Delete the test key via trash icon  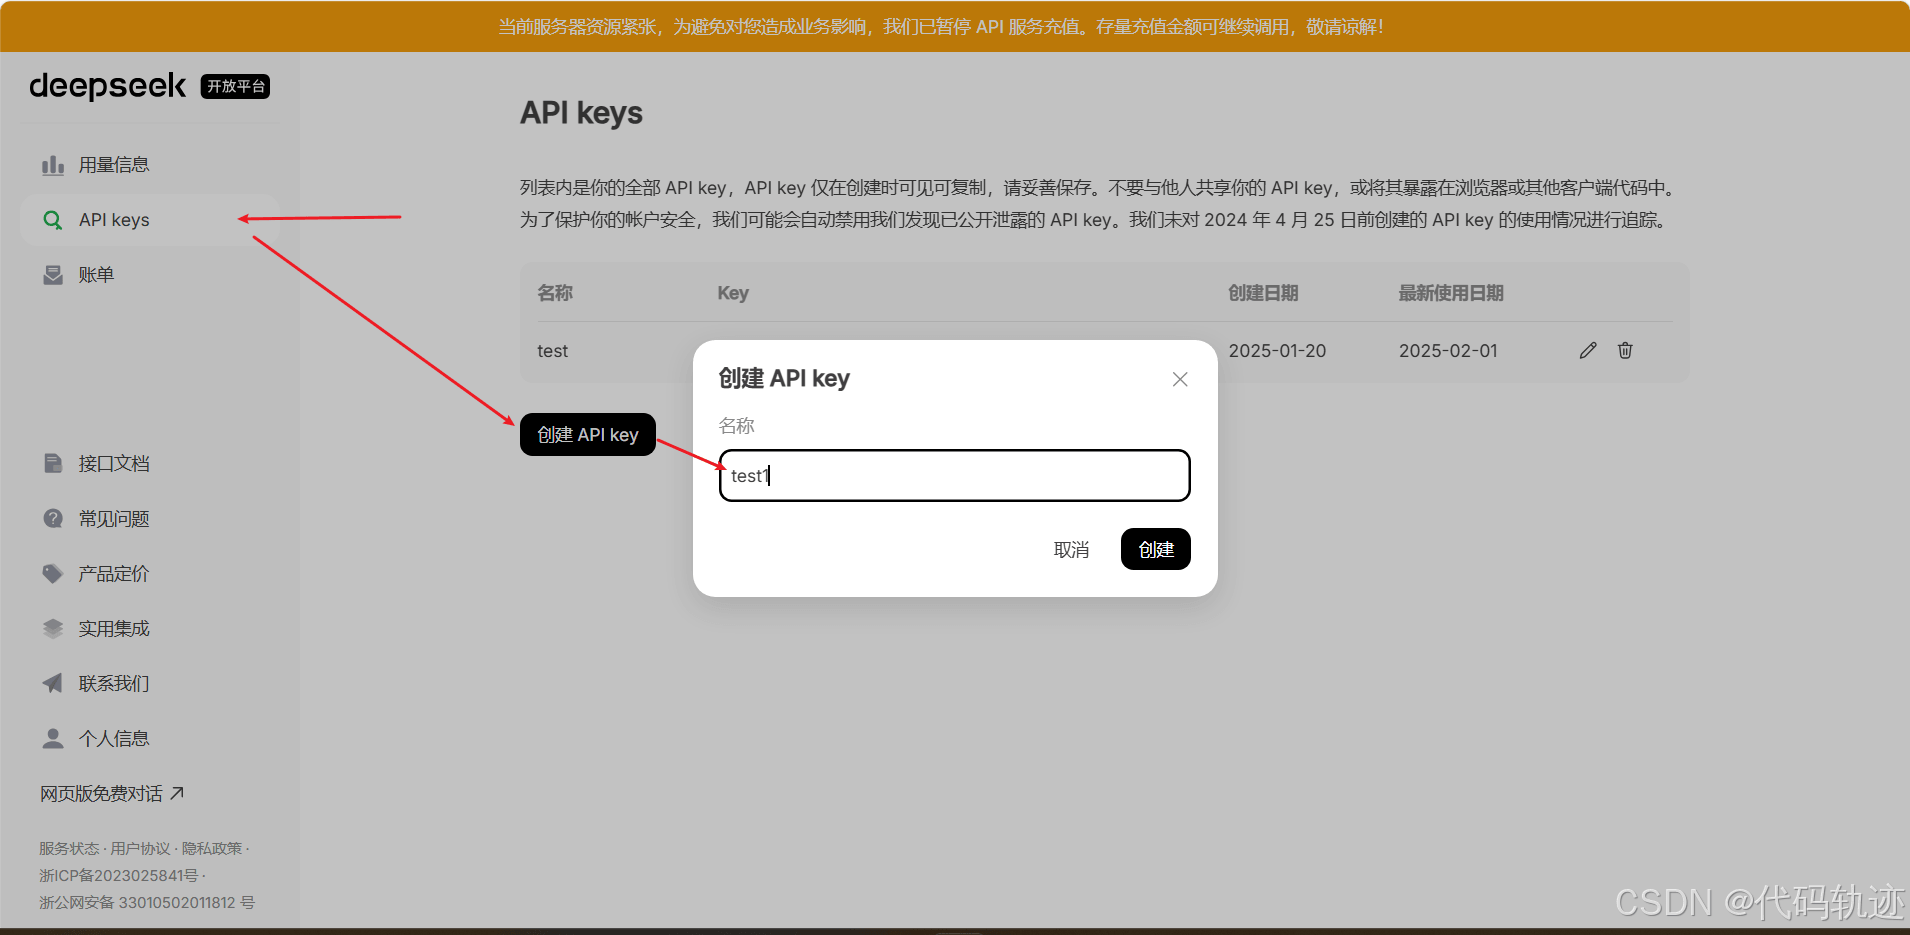click(1625, 350)
